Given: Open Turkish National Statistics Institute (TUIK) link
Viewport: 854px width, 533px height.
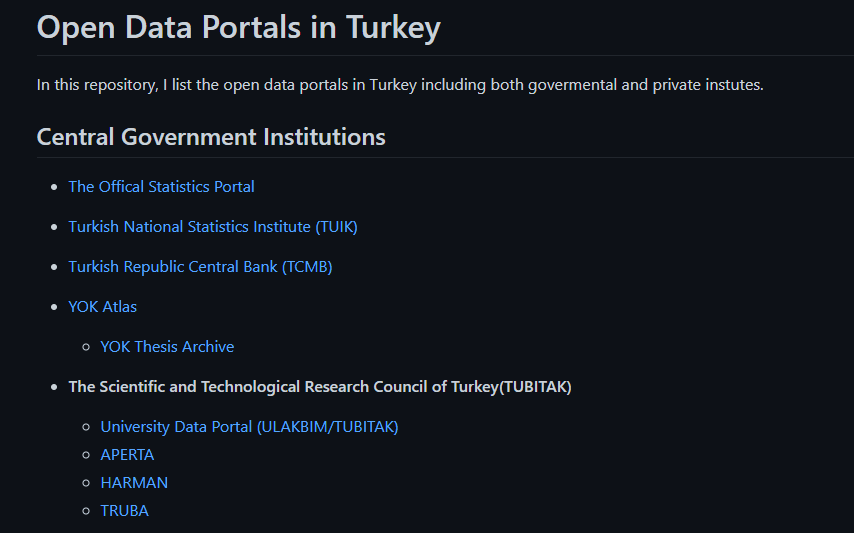Looking at the screenshot, I should (x=213, y=226).
